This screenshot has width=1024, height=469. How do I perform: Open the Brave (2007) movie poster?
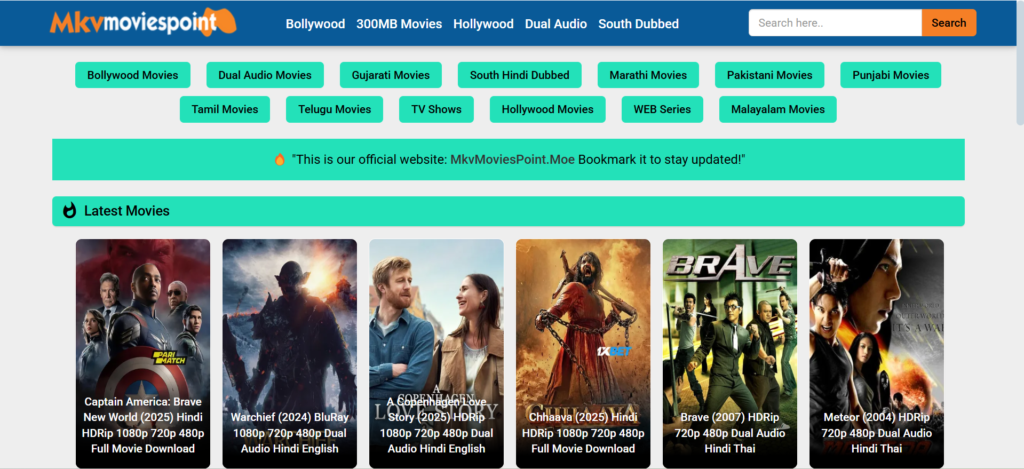730,353
